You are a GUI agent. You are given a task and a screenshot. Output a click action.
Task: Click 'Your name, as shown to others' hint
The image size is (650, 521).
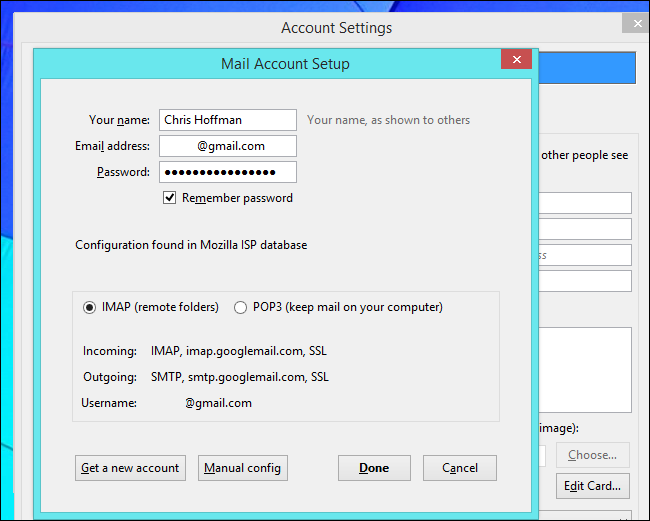coord(388,120)
